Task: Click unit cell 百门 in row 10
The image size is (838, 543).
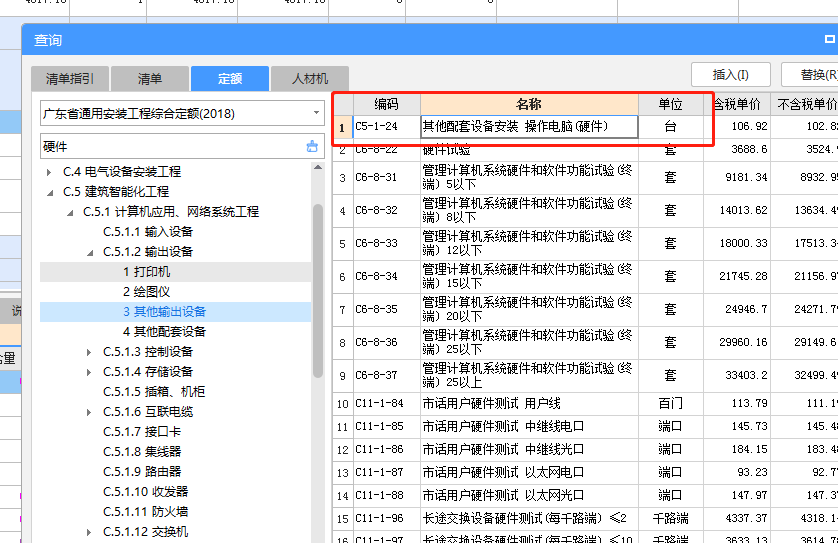Action: click(x=671, y=404)
